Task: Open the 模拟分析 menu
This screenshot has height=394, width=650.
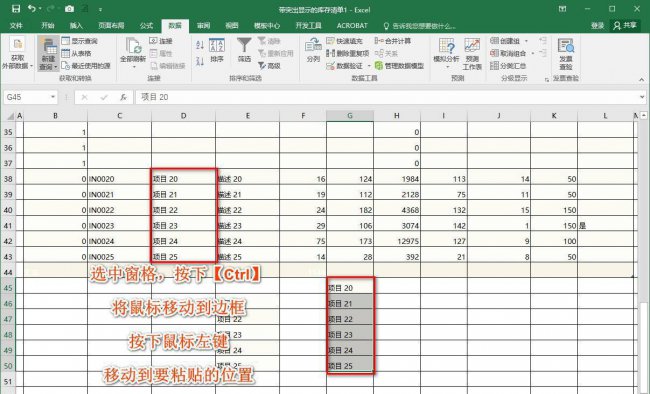Action: pyautogui.click(x=446, y=53)
